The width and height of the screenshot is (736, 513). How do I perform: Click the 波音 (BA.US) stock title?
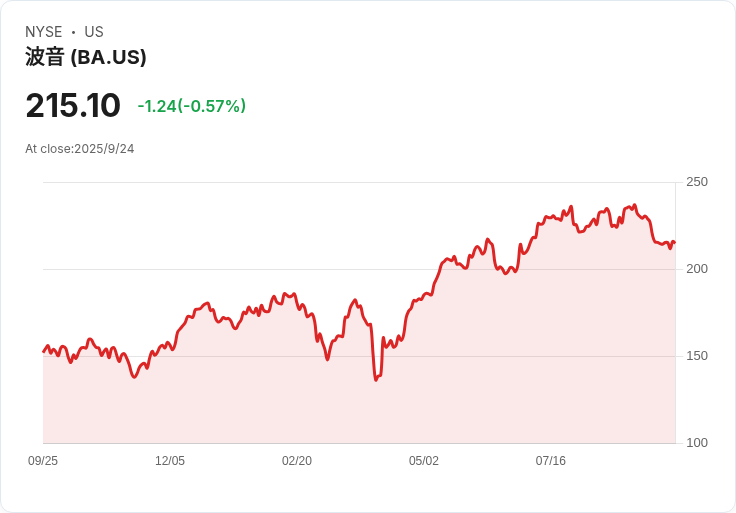(86, 57)
